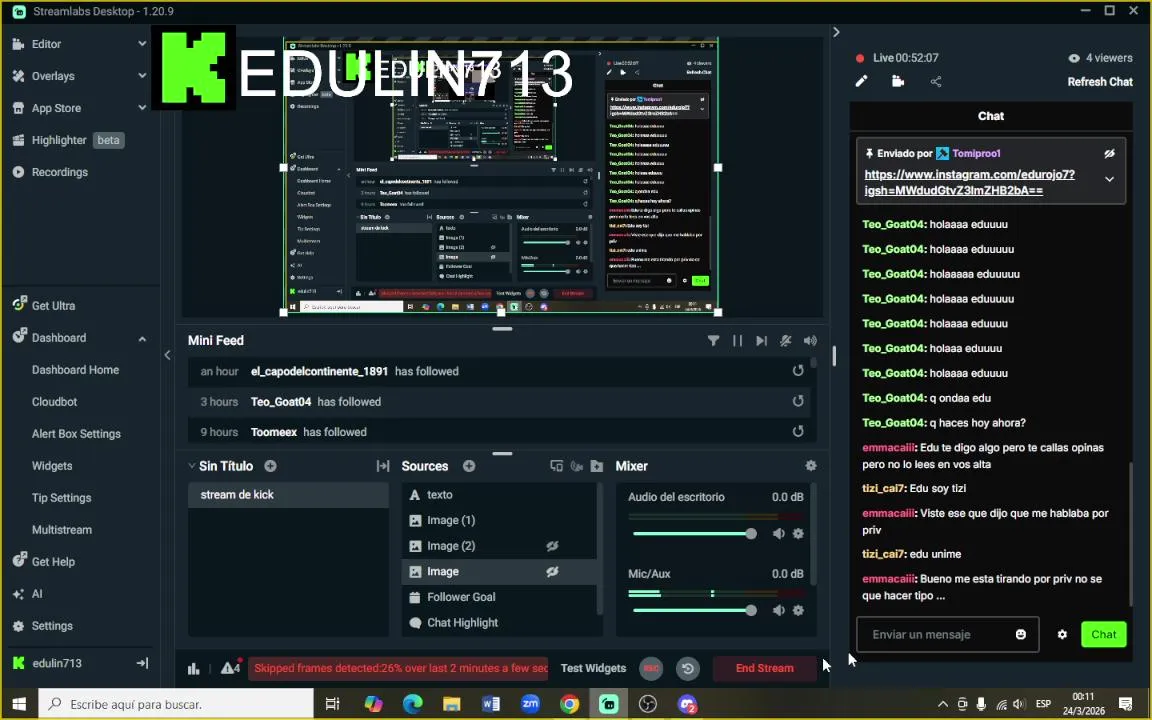The image size is (1152, 720).
Task: Select the 'stream de kick' scene
Action: [x=288, y=495]
